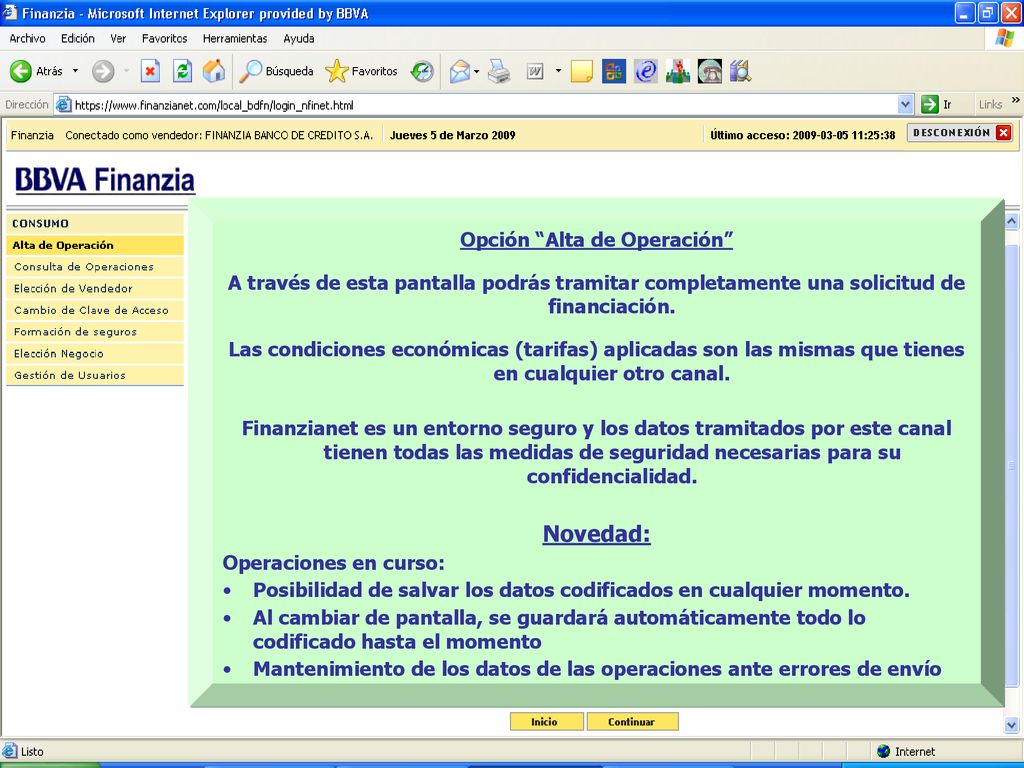Select Alta de Operación in the sidebar
The image size is (1024, 768).
tap(95, 245)
